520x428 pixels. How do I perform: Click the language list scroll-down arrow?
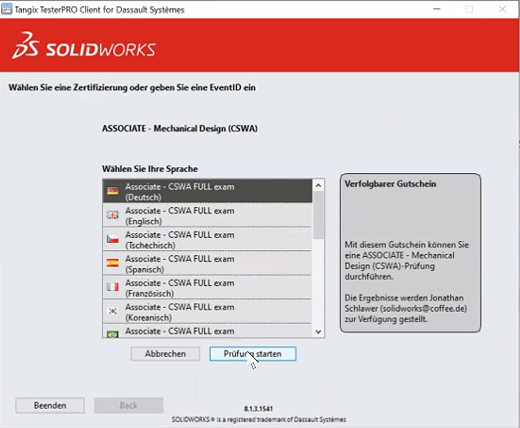tap(318, 332)
